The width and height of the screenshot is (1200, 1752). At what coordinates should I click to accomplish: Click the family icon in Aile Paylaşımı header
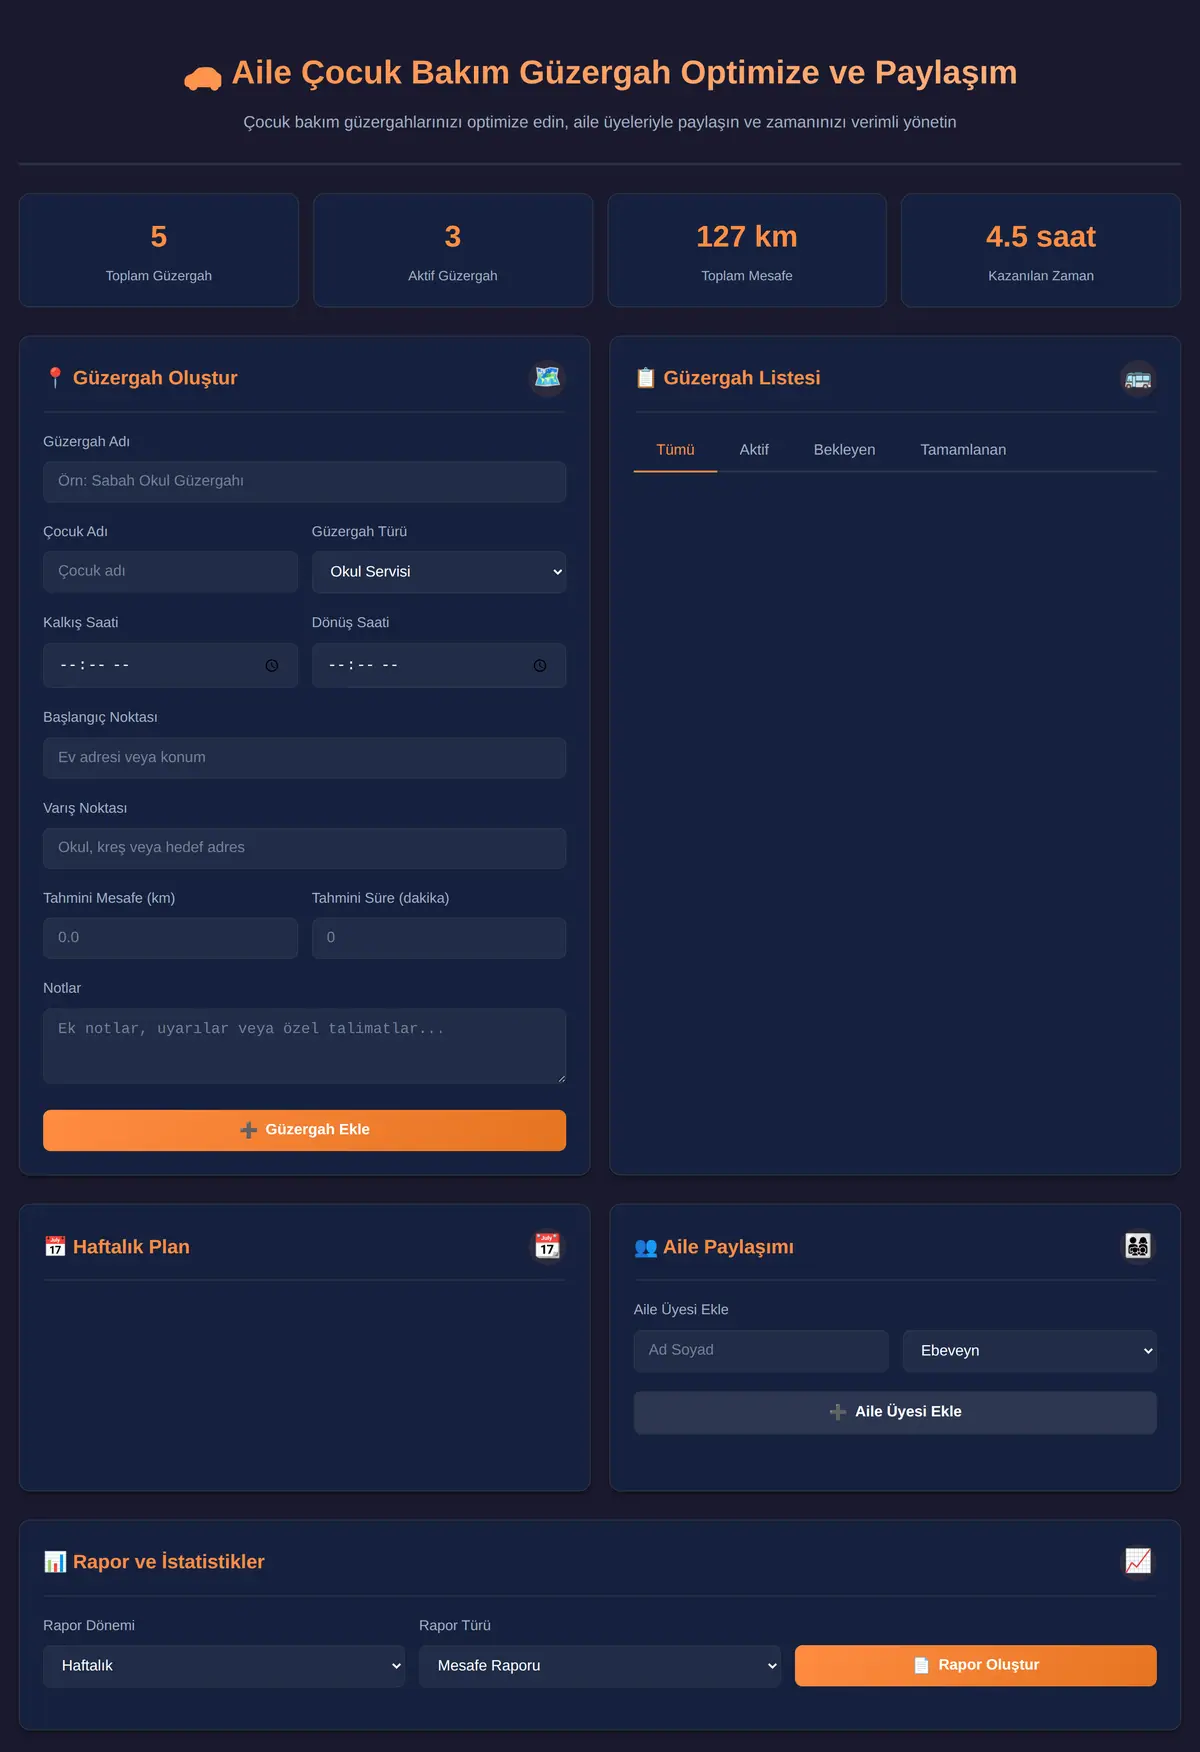point(1138,1246)
